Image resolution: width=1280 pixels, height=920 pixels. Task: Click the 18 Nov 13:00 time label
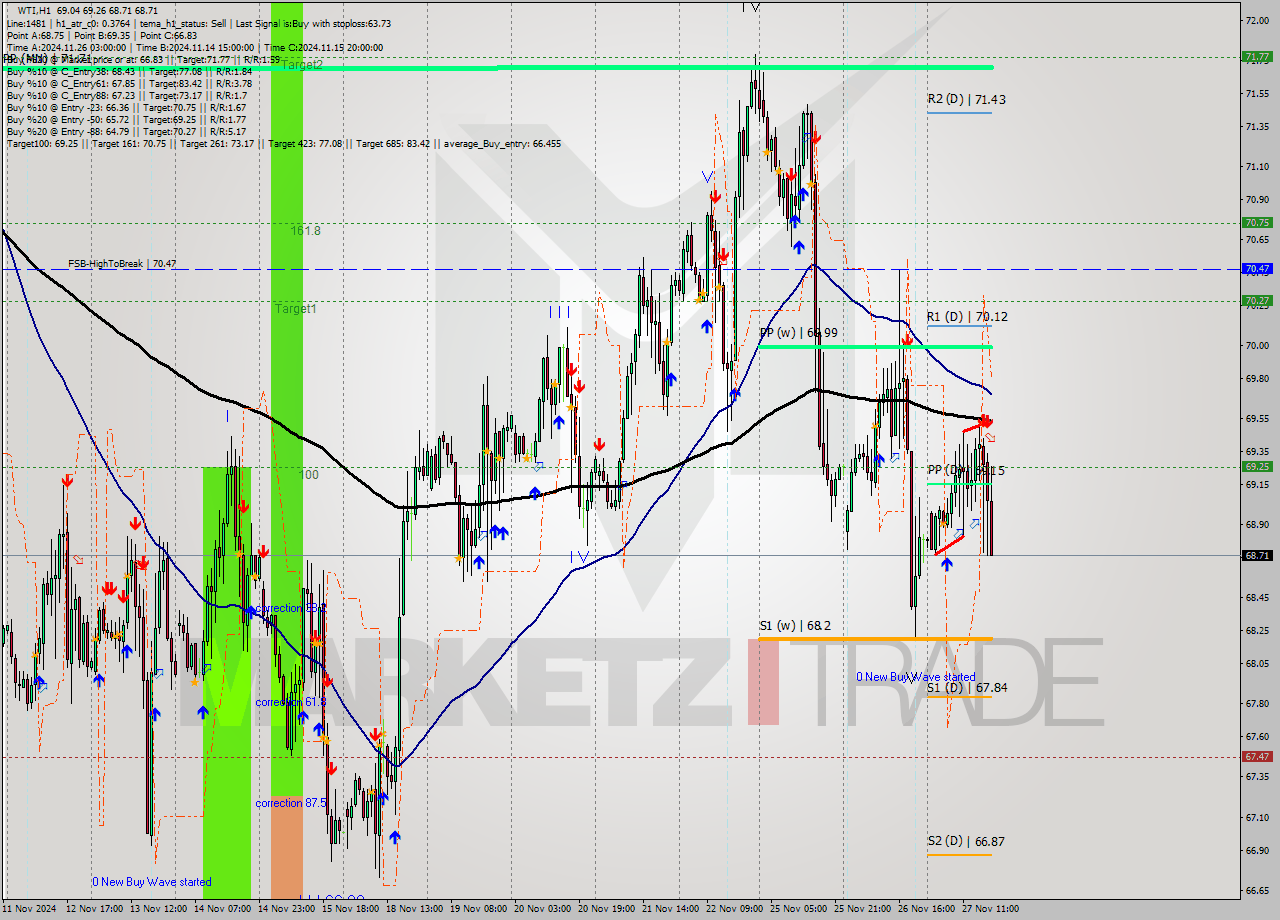pos(414,909)
